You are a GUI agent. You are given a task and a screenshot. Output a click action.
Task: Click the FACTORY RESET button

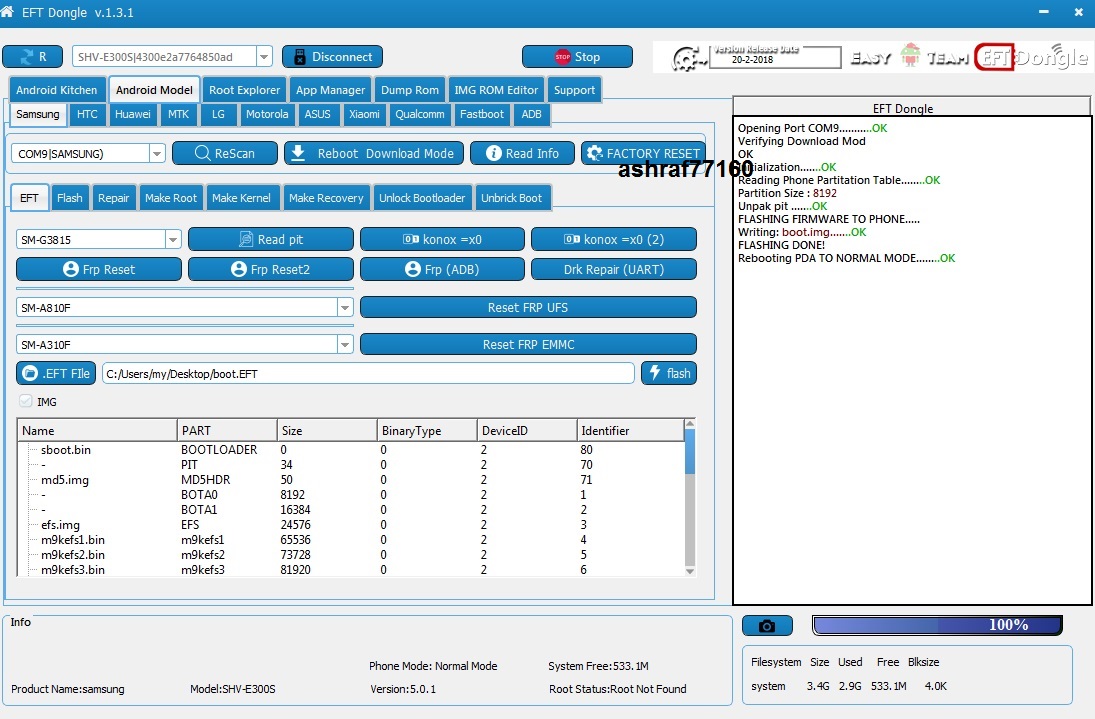pos(642,153)
